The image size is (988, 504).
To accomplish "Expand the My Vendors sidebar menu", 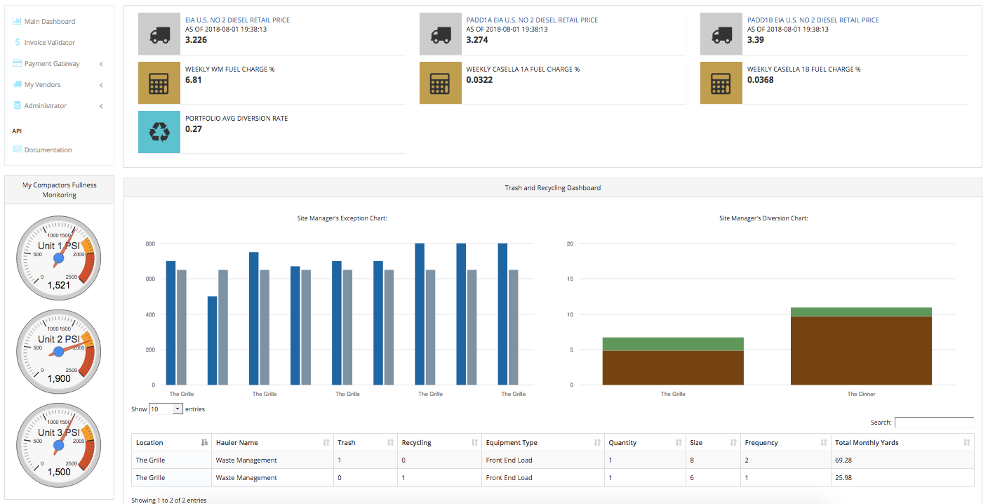I will [101, 85].
